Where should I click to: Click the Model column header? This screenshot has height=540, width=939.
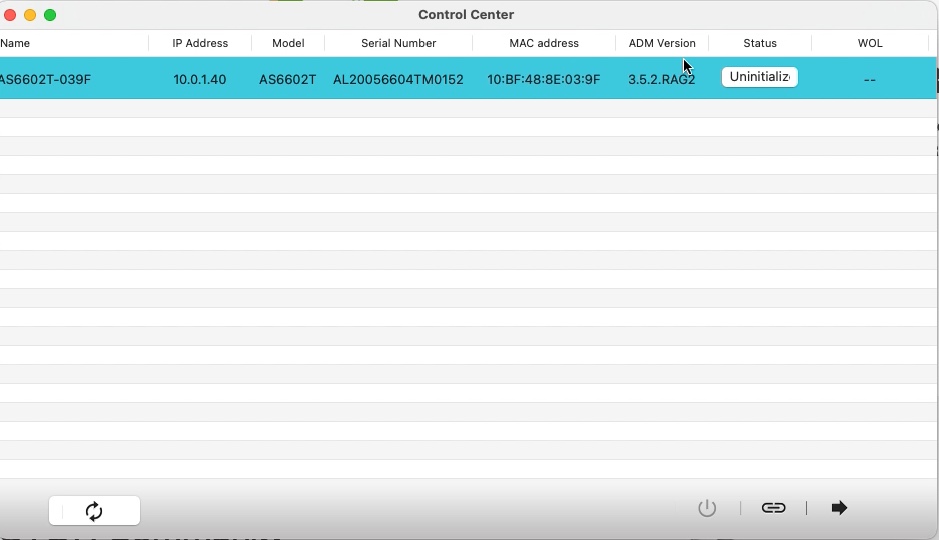coord(288,43)
